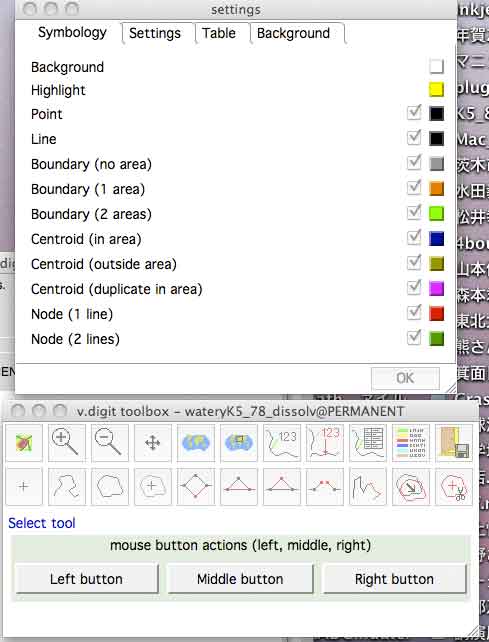The height and width of the screenshot is (642, 489).
Task: Open the save and exit floppy door icon
Action: click(x=454, y=443)
